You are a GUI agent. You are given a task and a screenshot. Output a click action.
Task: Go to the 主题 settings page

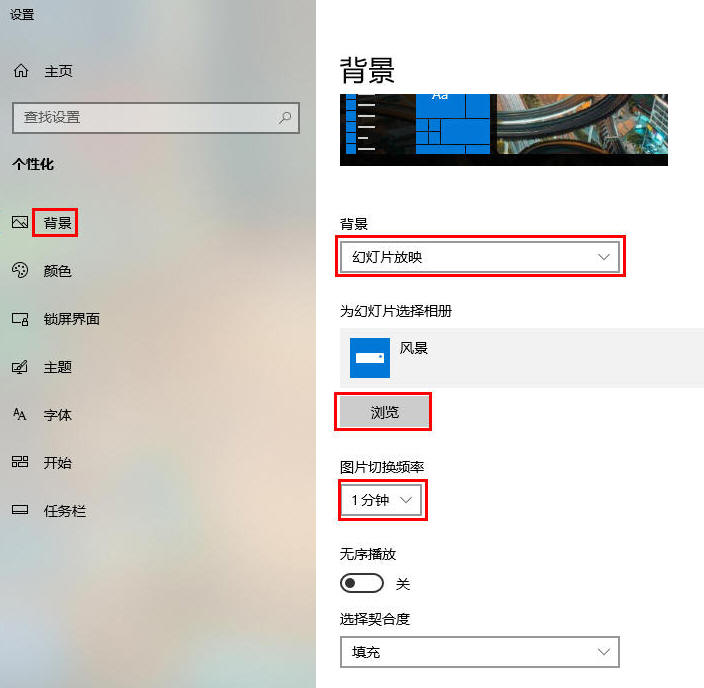coord(57,367)
